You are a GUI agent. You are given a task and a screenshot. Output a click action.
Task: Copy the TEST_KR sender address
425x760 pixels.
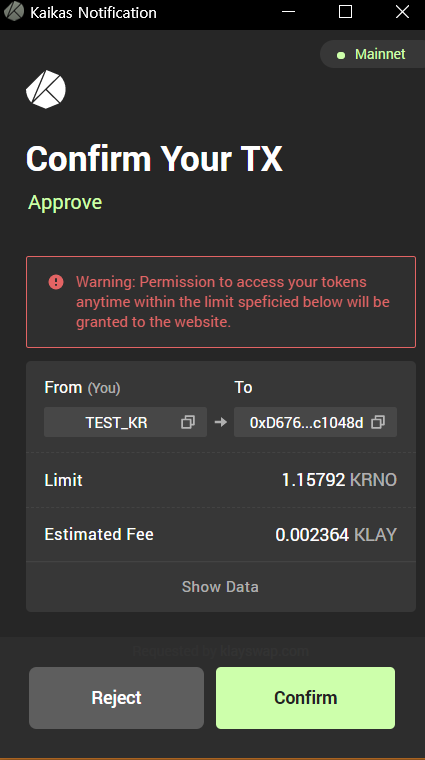point(188,422)
